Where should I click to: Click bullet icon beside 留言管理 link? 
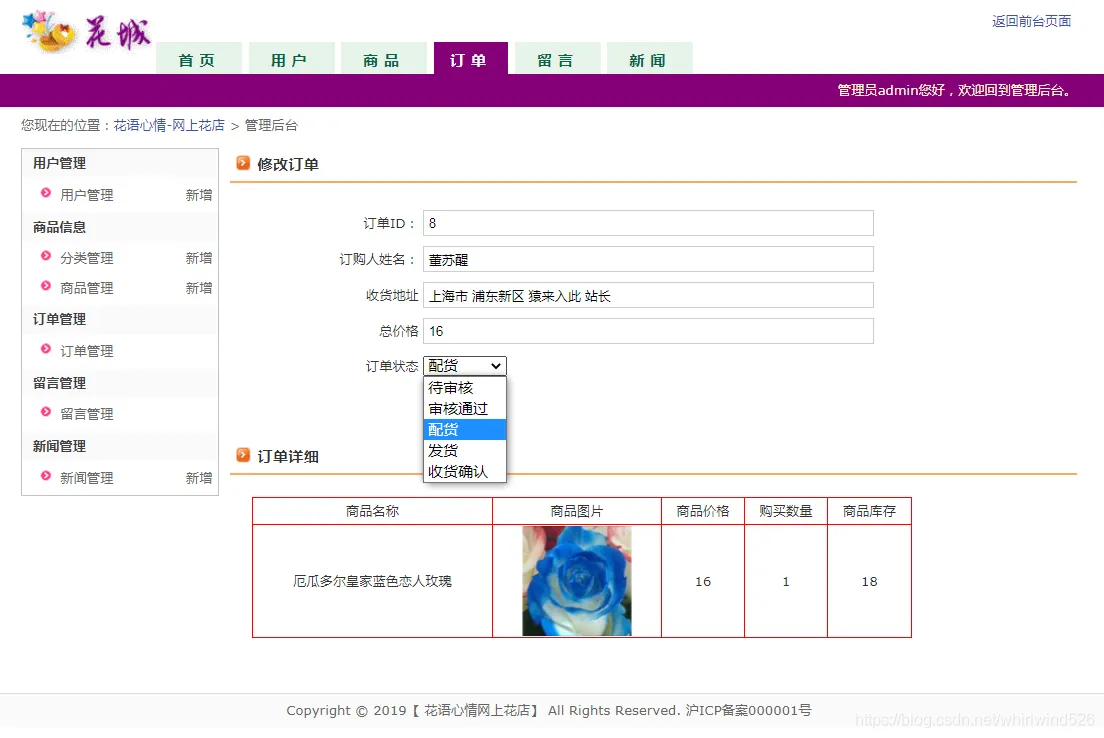pos(46,412)
